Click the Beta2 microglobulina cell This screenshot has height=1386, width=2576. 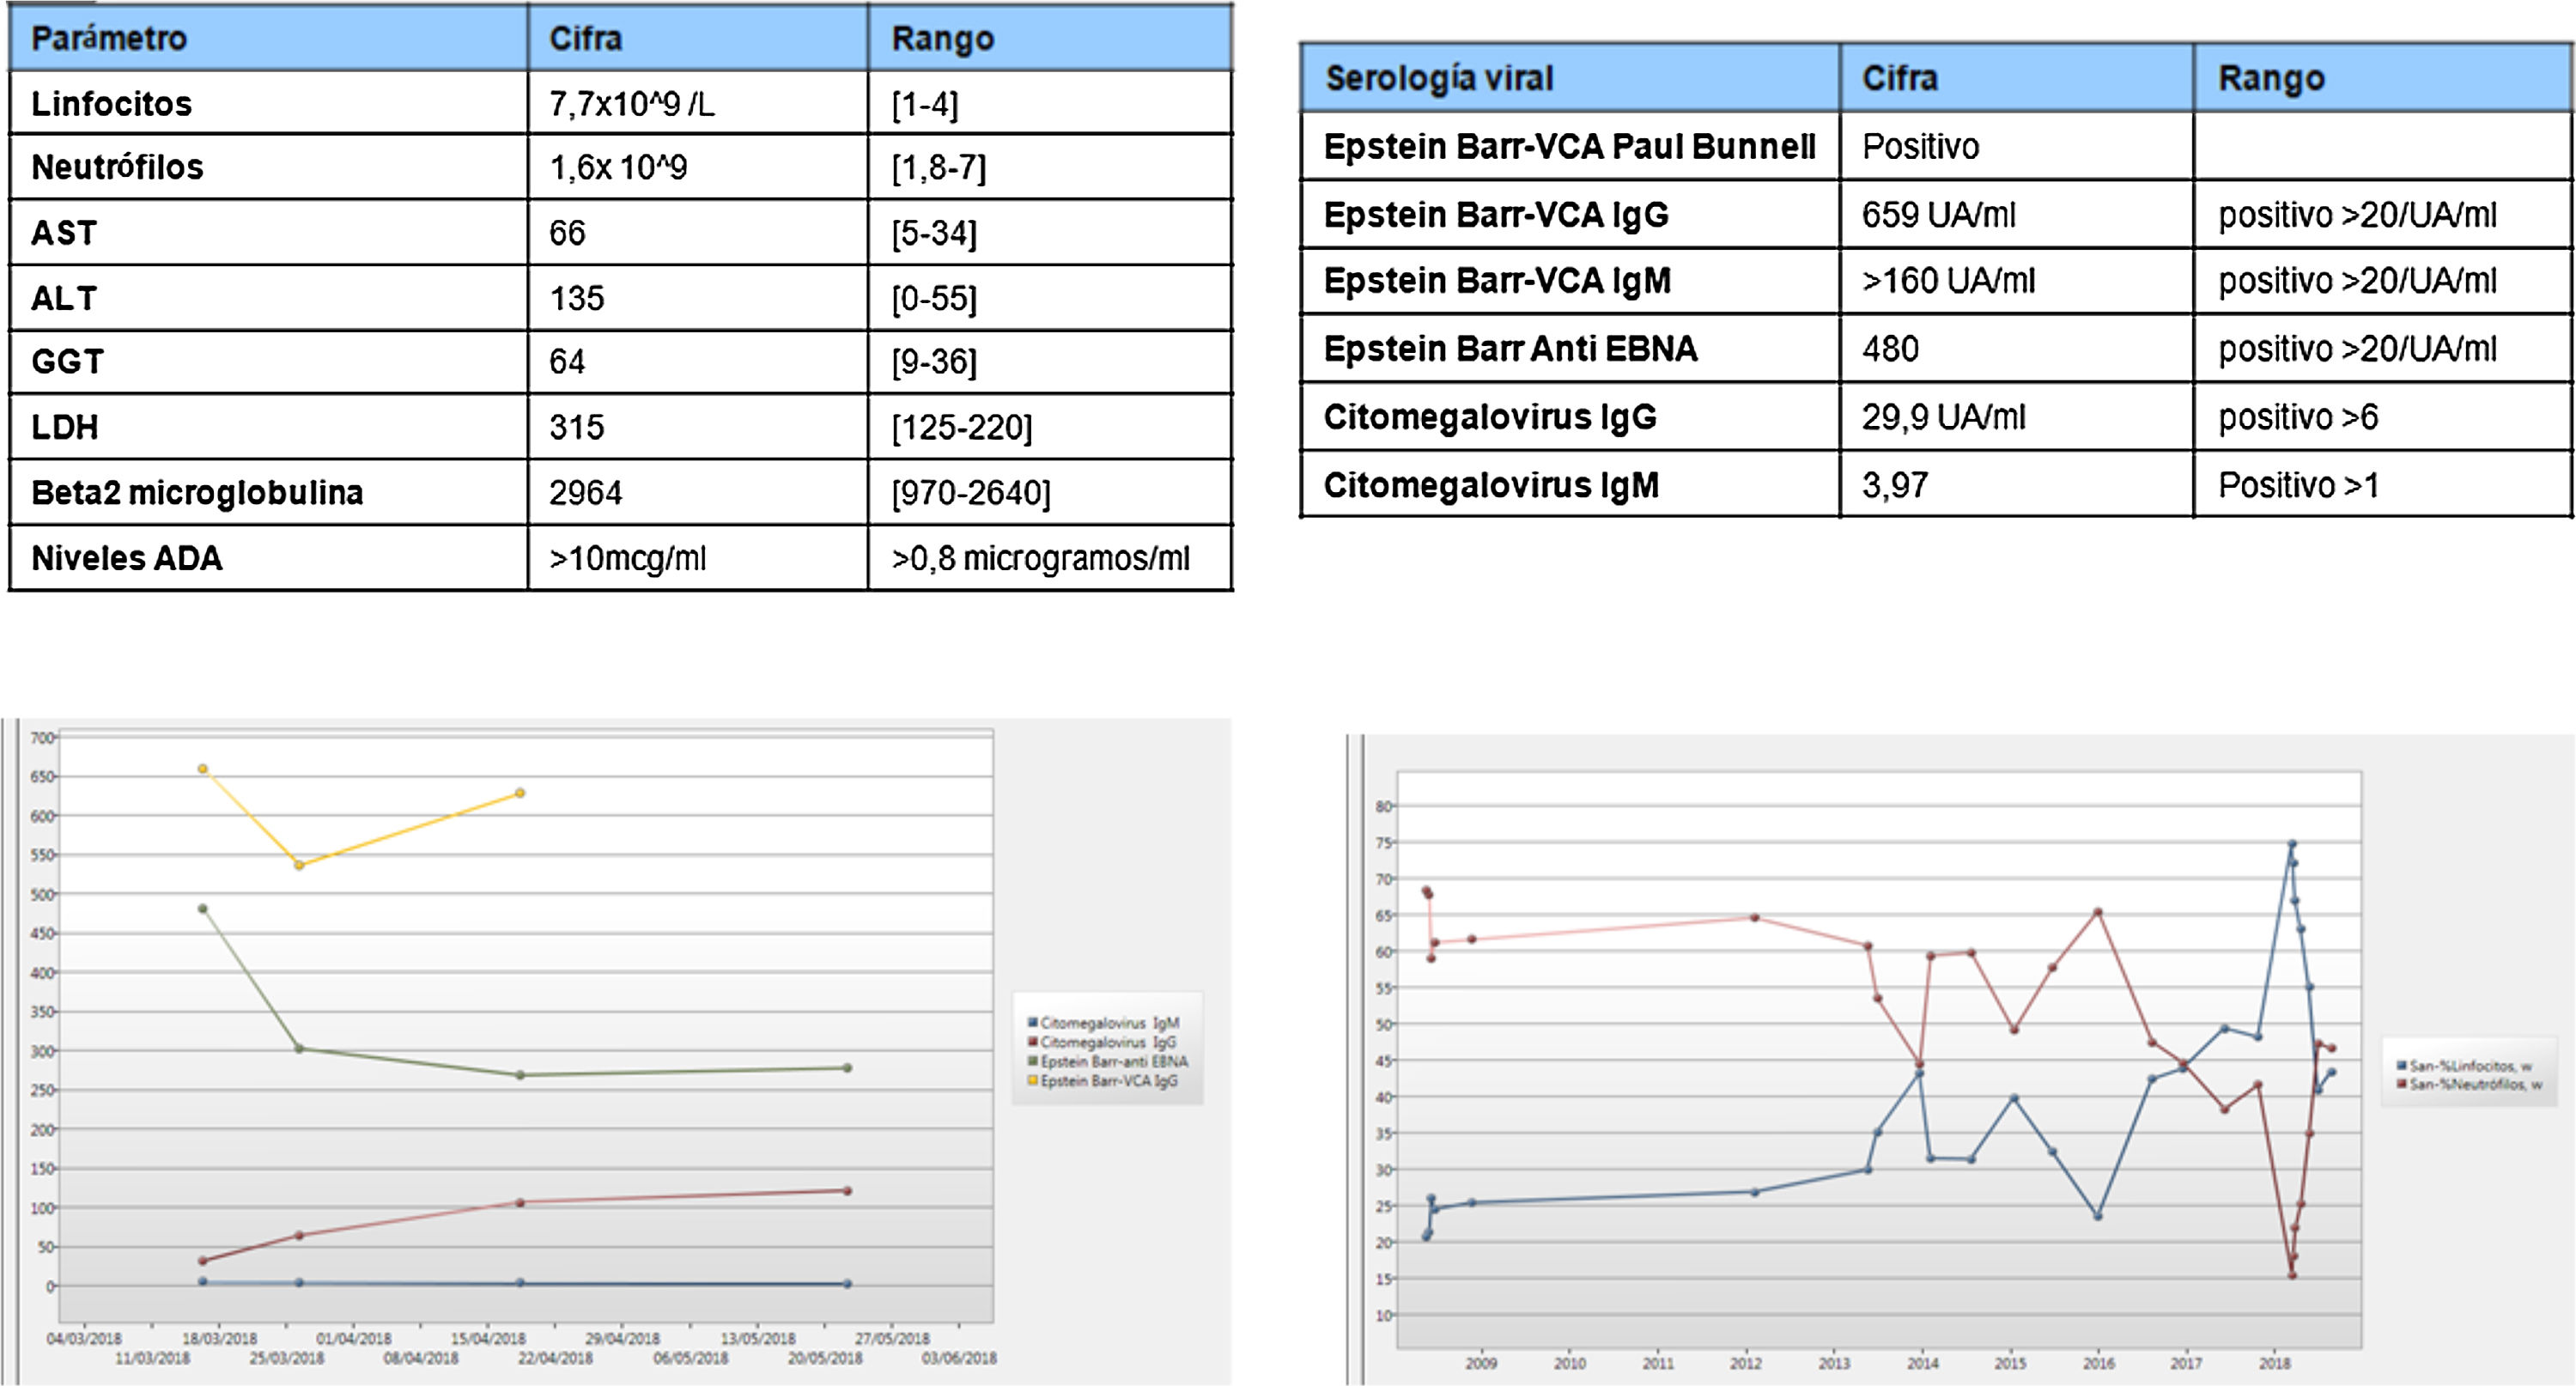(197, 493)
